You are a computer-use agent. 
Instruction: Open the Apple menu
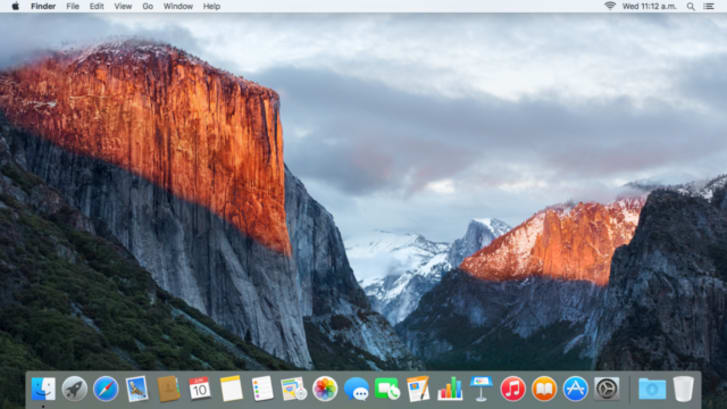pyautogui.click(x=15, y=6)
